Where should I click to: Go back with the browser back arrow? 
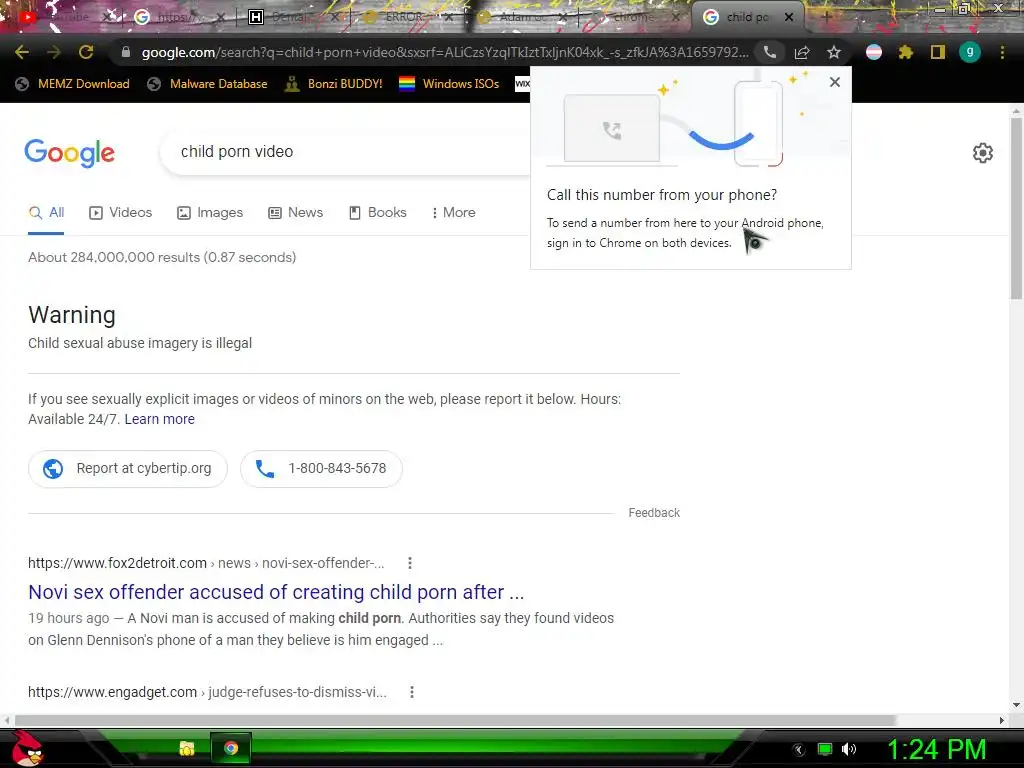(x=22, y=52)
